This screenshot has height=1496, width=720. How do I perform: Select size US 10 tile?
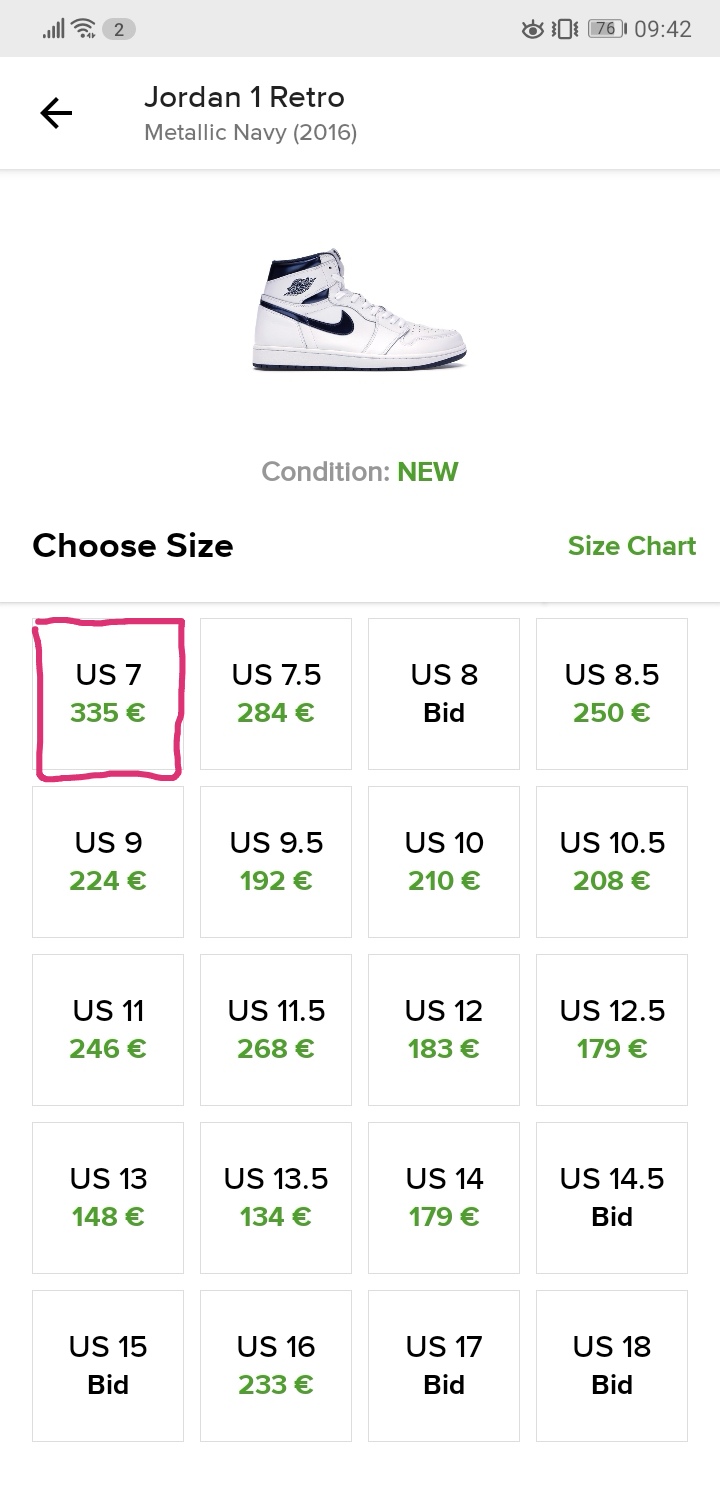[x=444, y=862]
